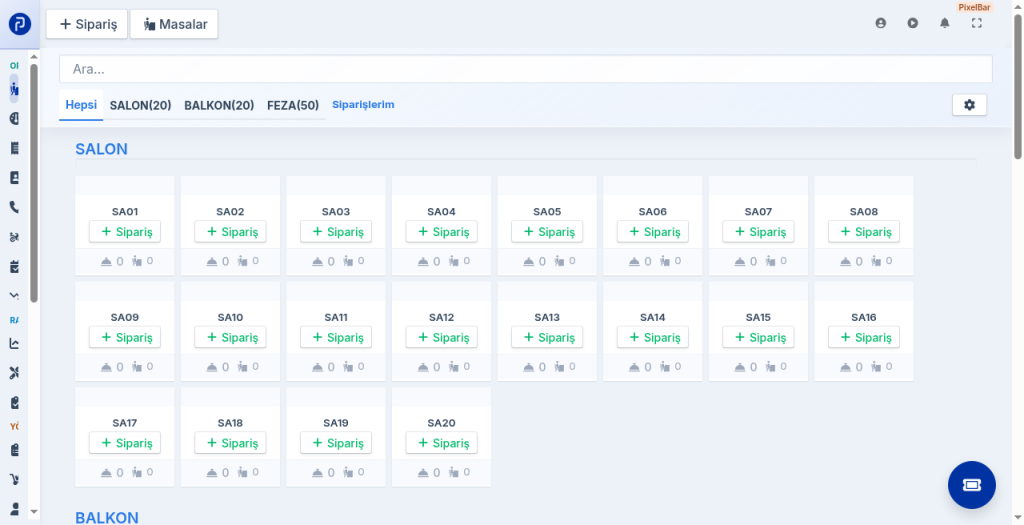Screen dimensions: 1024x525
Task: Open table settings gear button
Action: [969, 105]
